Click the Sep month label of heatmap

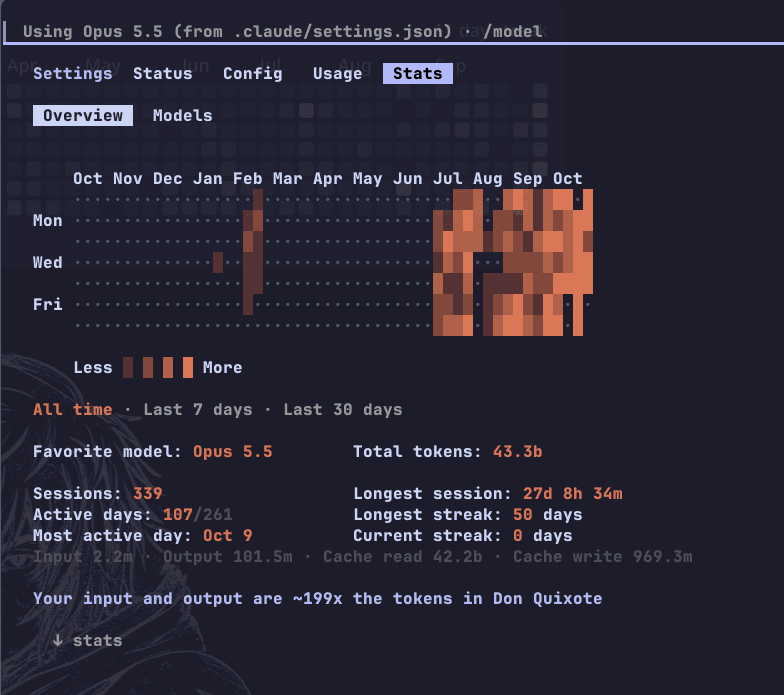pos(528,178)
